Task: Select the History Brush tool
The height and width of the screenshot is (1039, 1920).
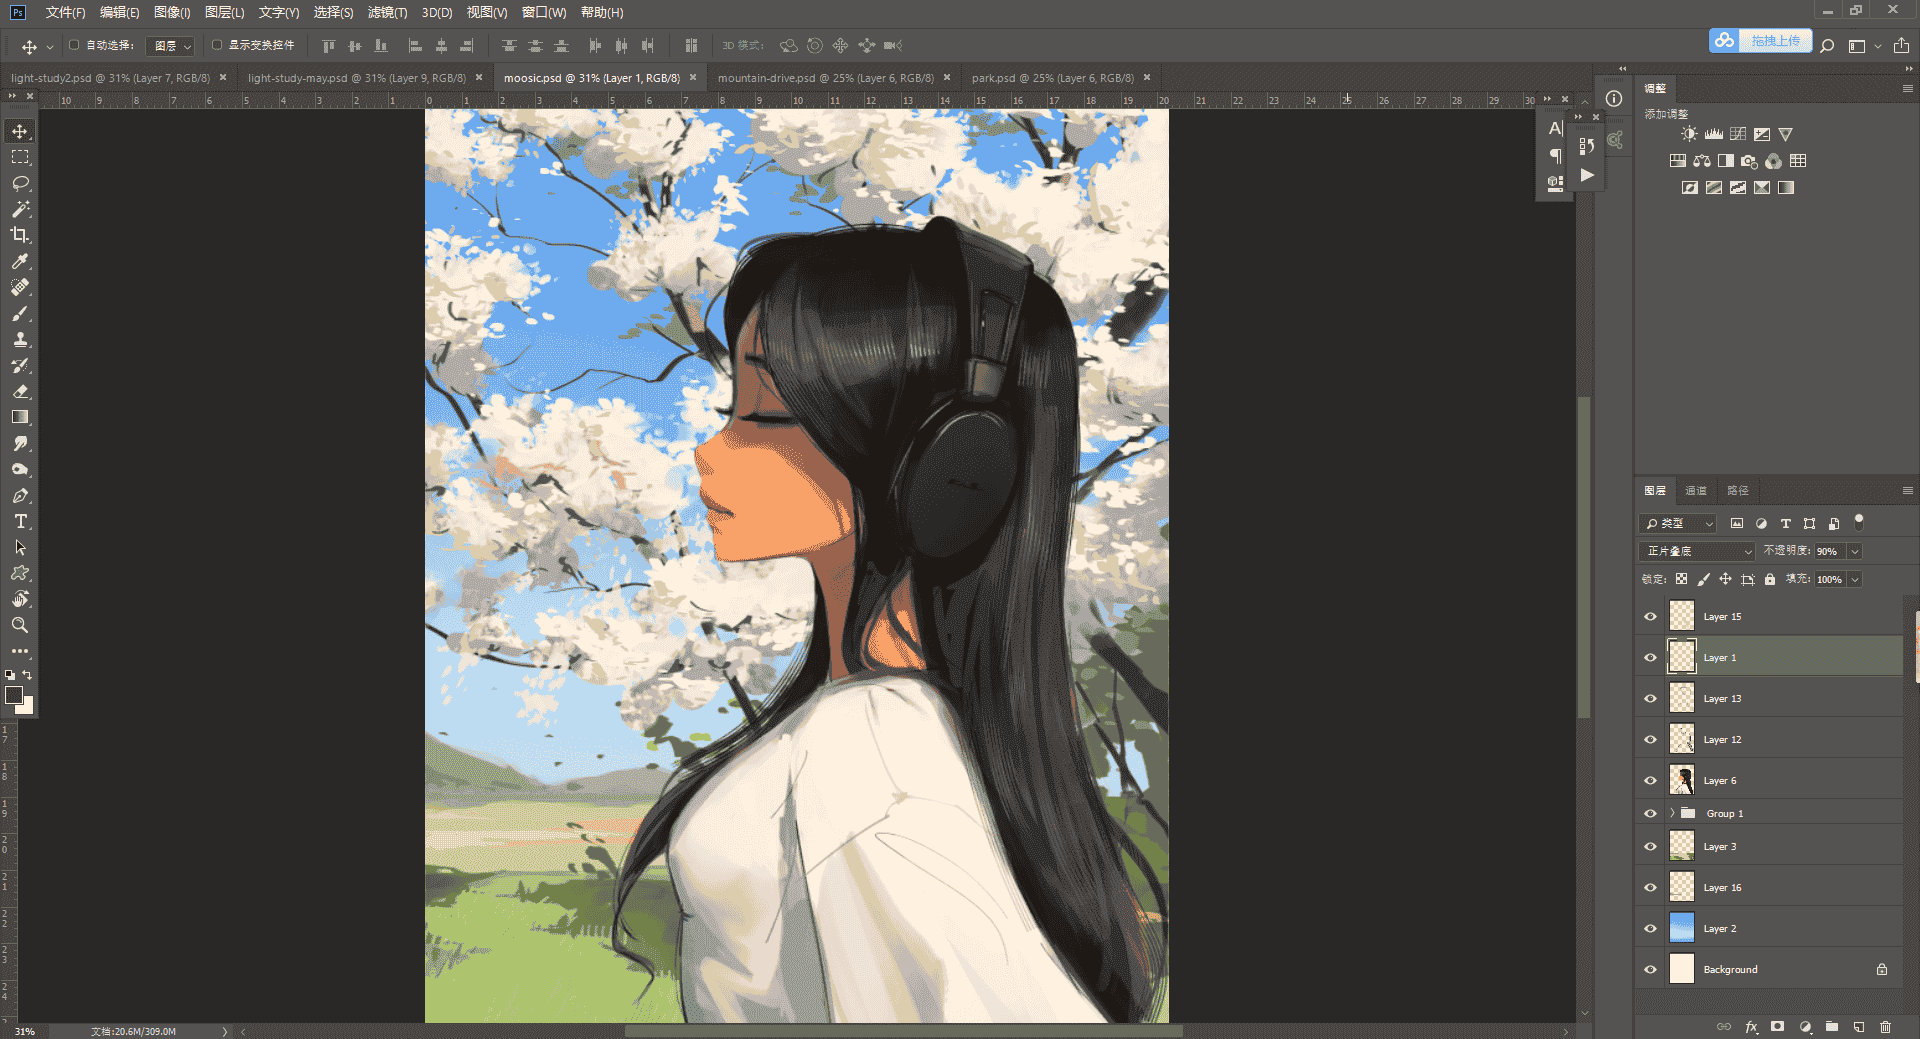Action: coord(20,365)
